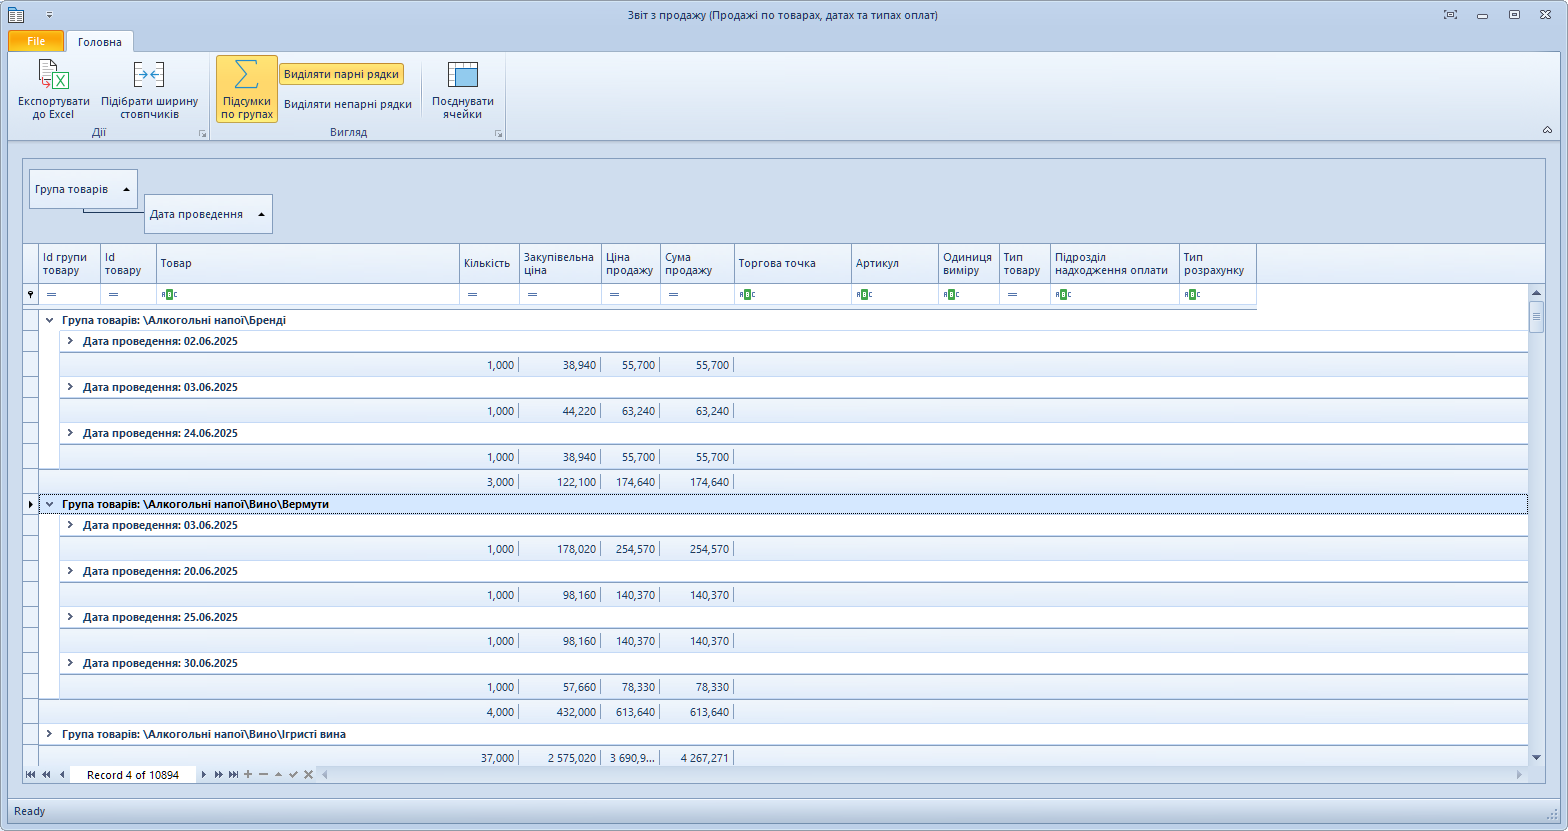Click the row indicator of Вермути group
1568x831 pixels.
(x=30, y=505)
